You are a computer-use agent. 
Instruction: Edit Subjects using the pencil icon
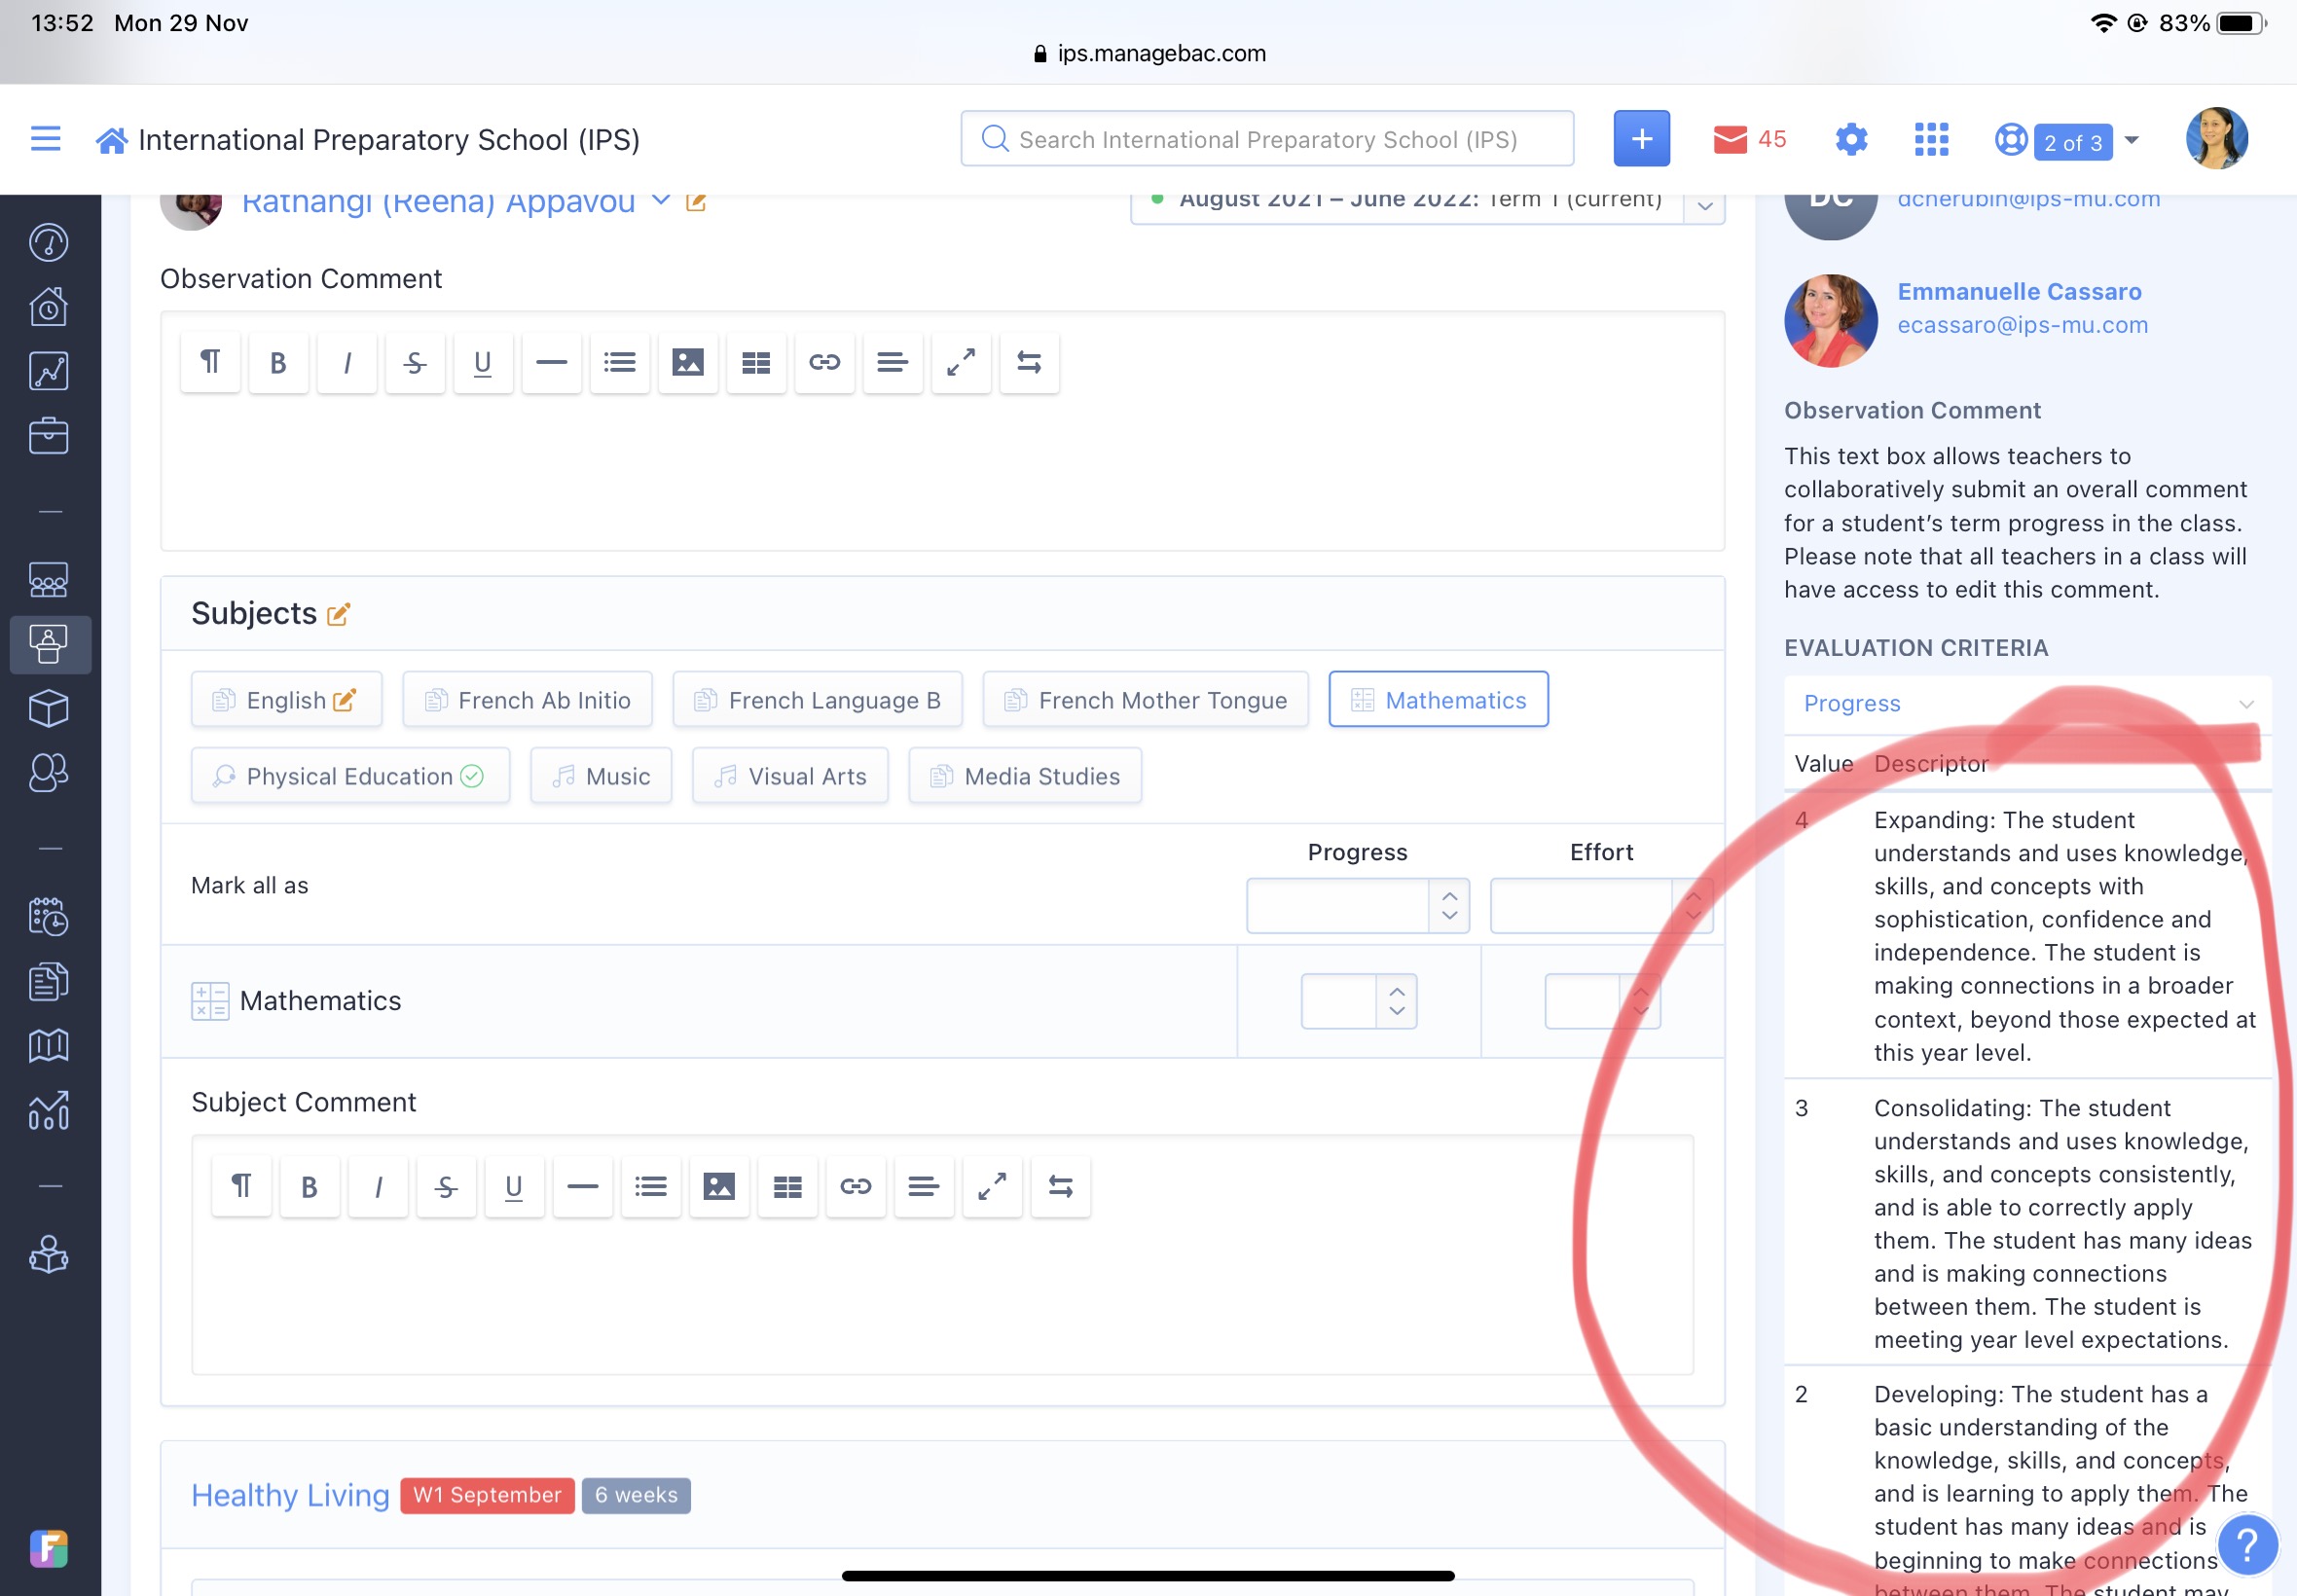tap(339, 614)
